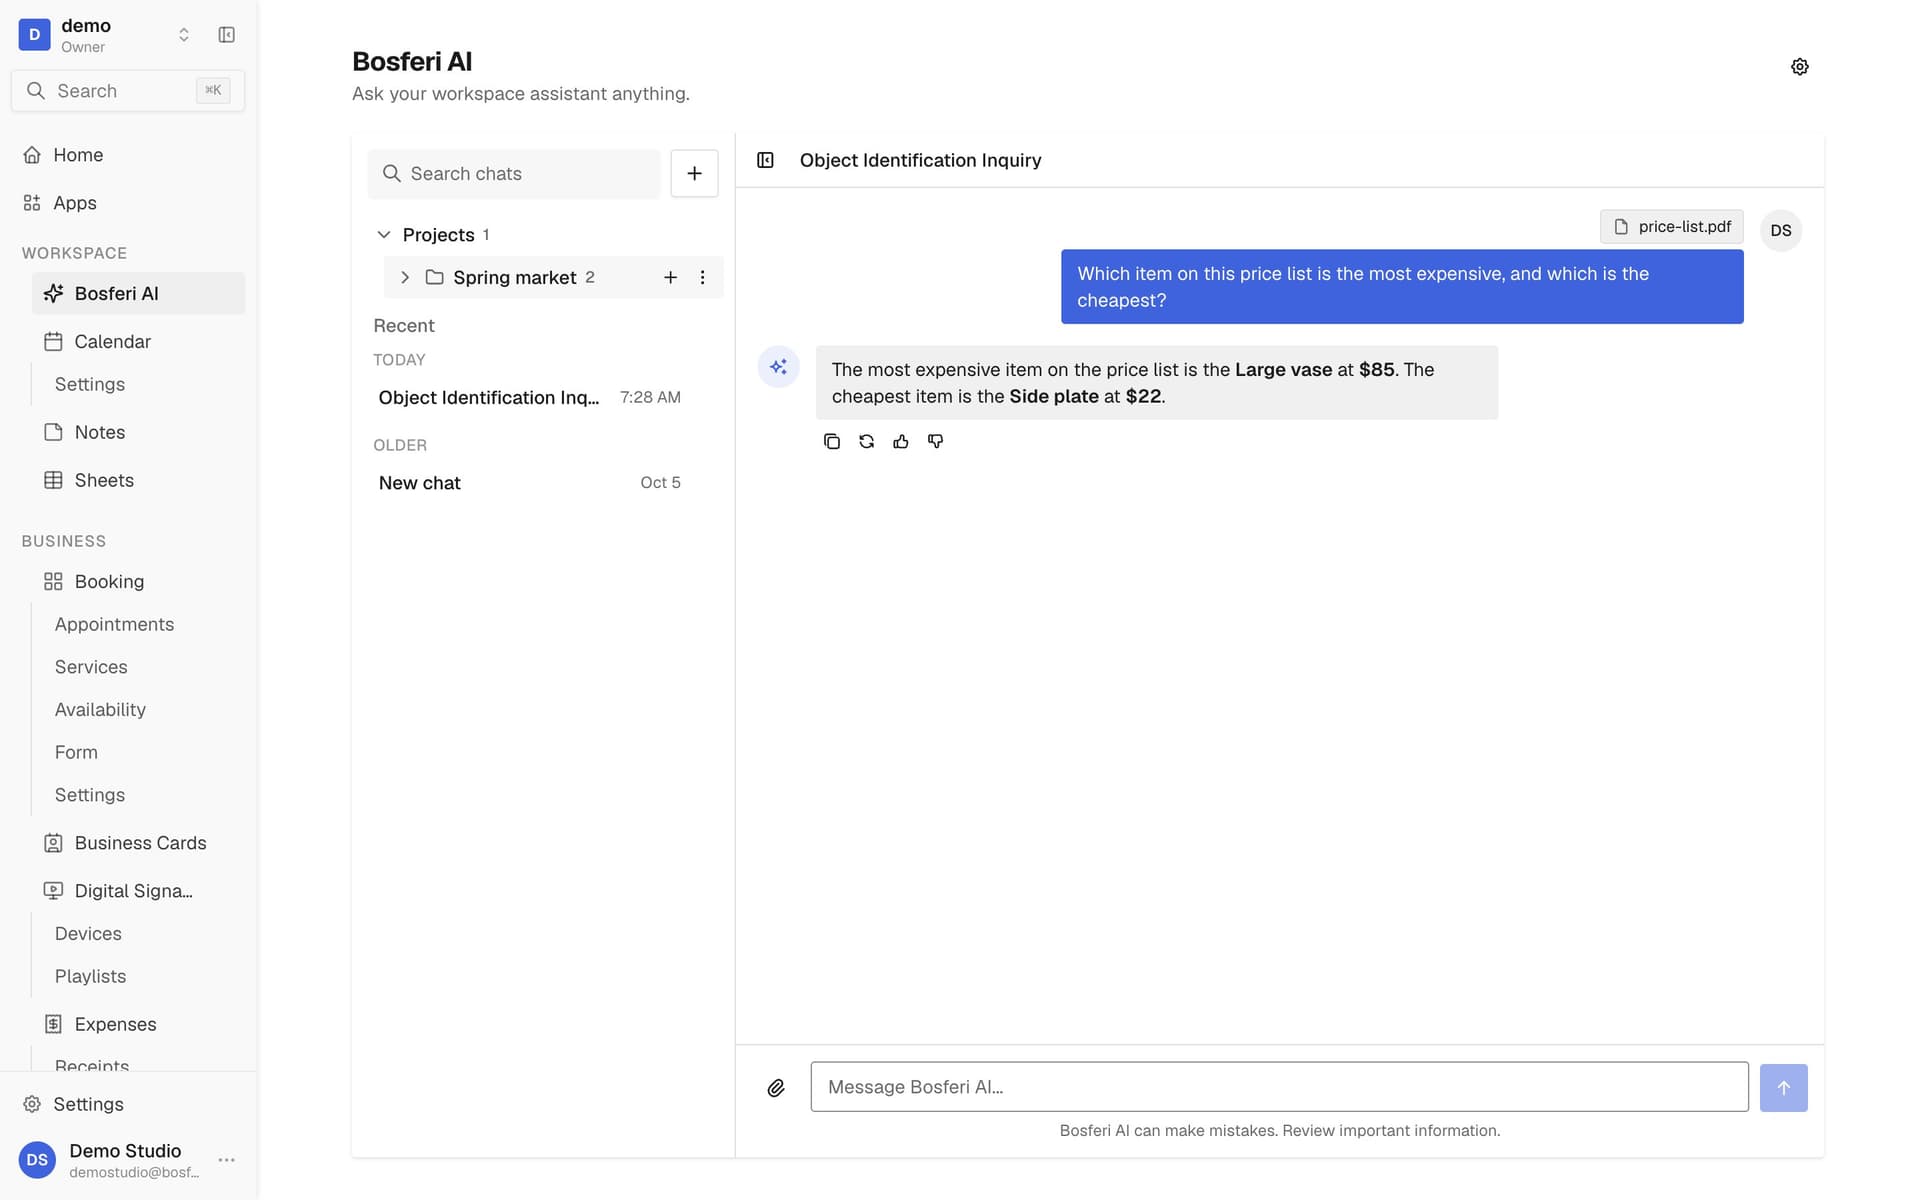Viewport: 1920px width, 1200px height.
Task: Open Calendar Settings submenu item
Action: pyautogui.click(x=90, y=385)
